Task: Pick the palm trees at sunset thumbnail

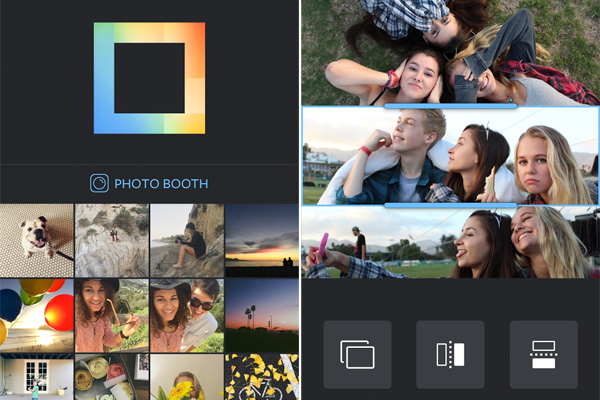Action: coord(262,315)
